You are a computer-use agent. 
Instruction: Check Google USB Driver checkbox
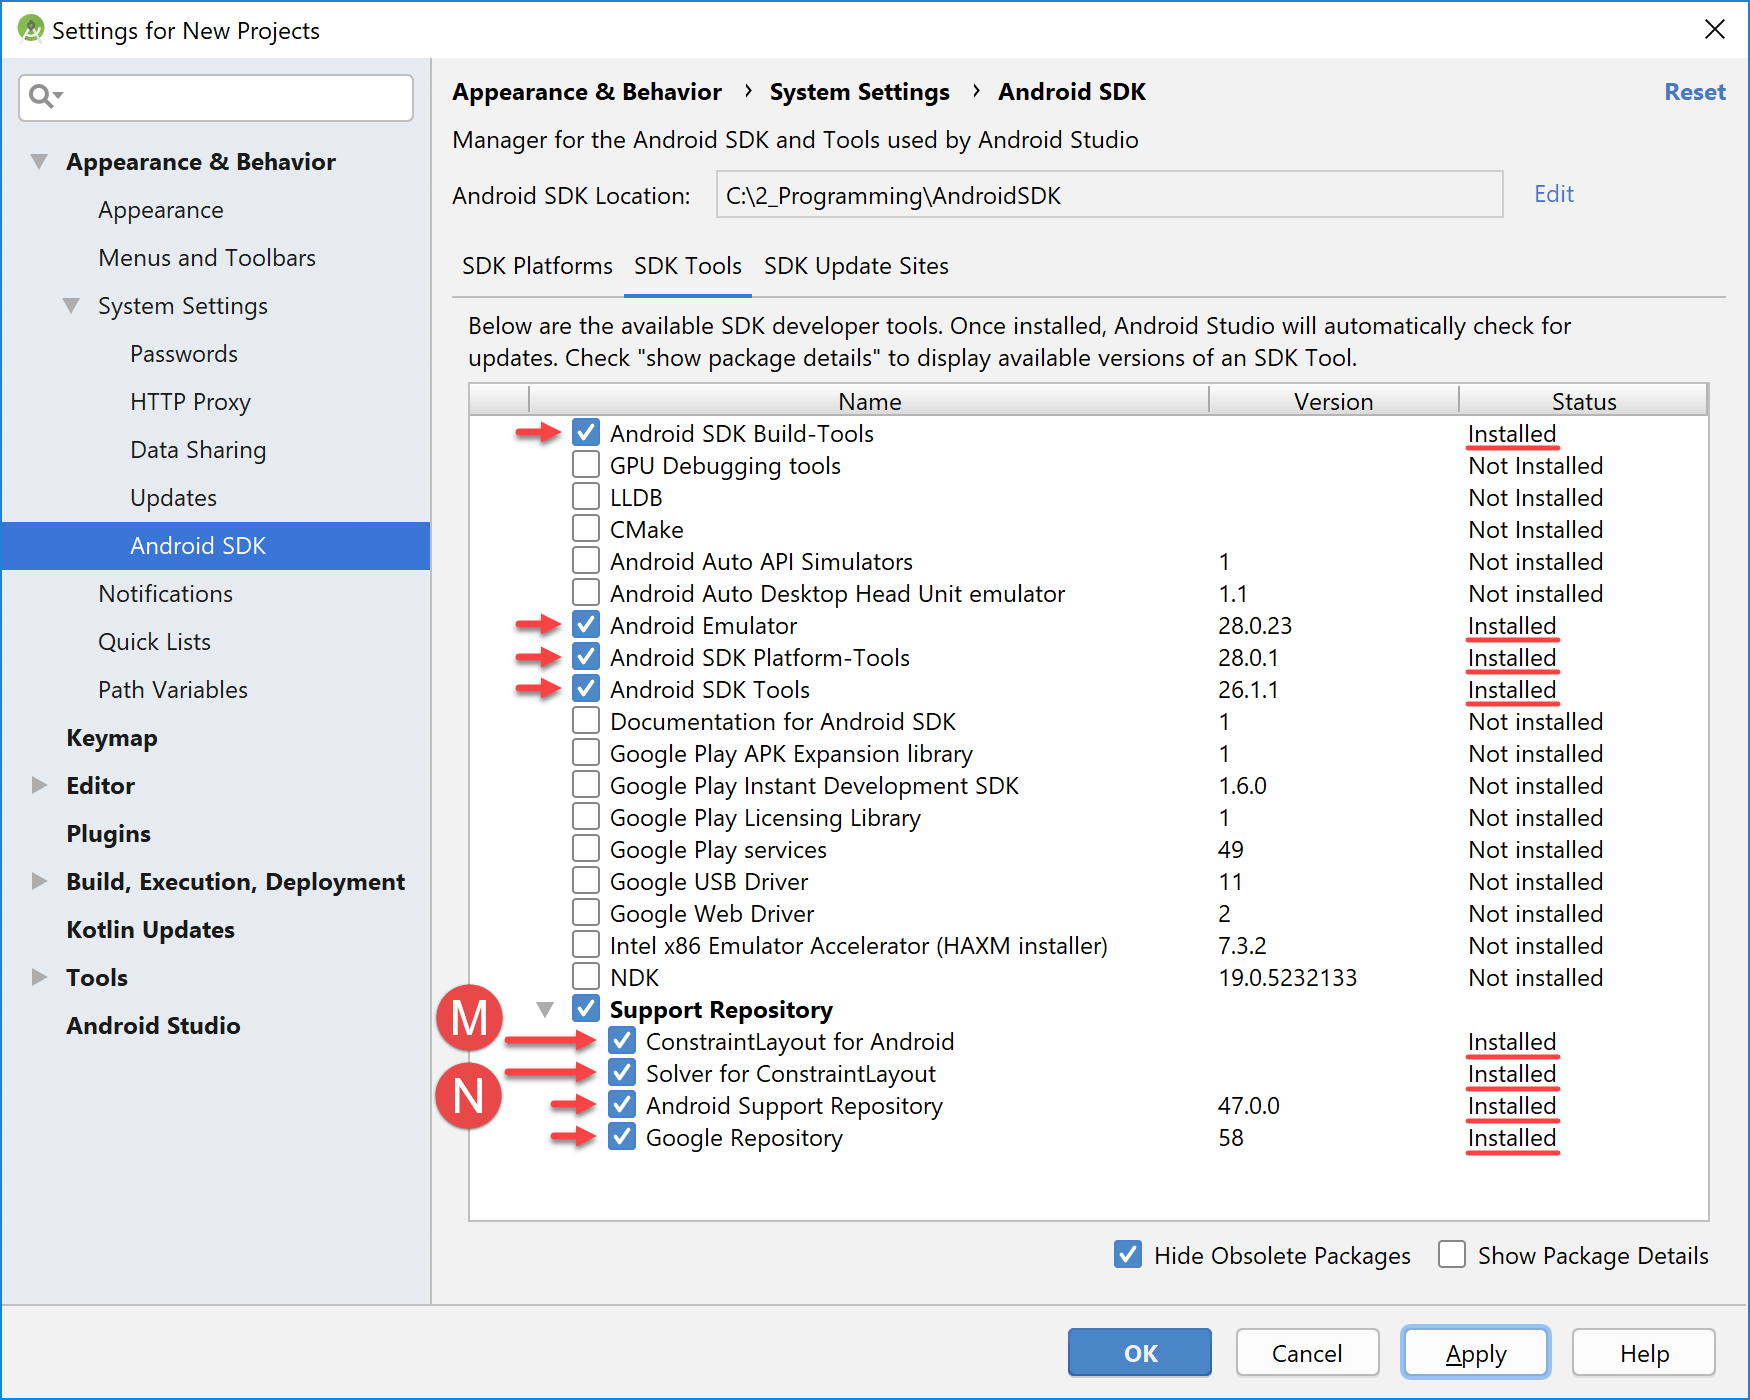tap(586, 881)
